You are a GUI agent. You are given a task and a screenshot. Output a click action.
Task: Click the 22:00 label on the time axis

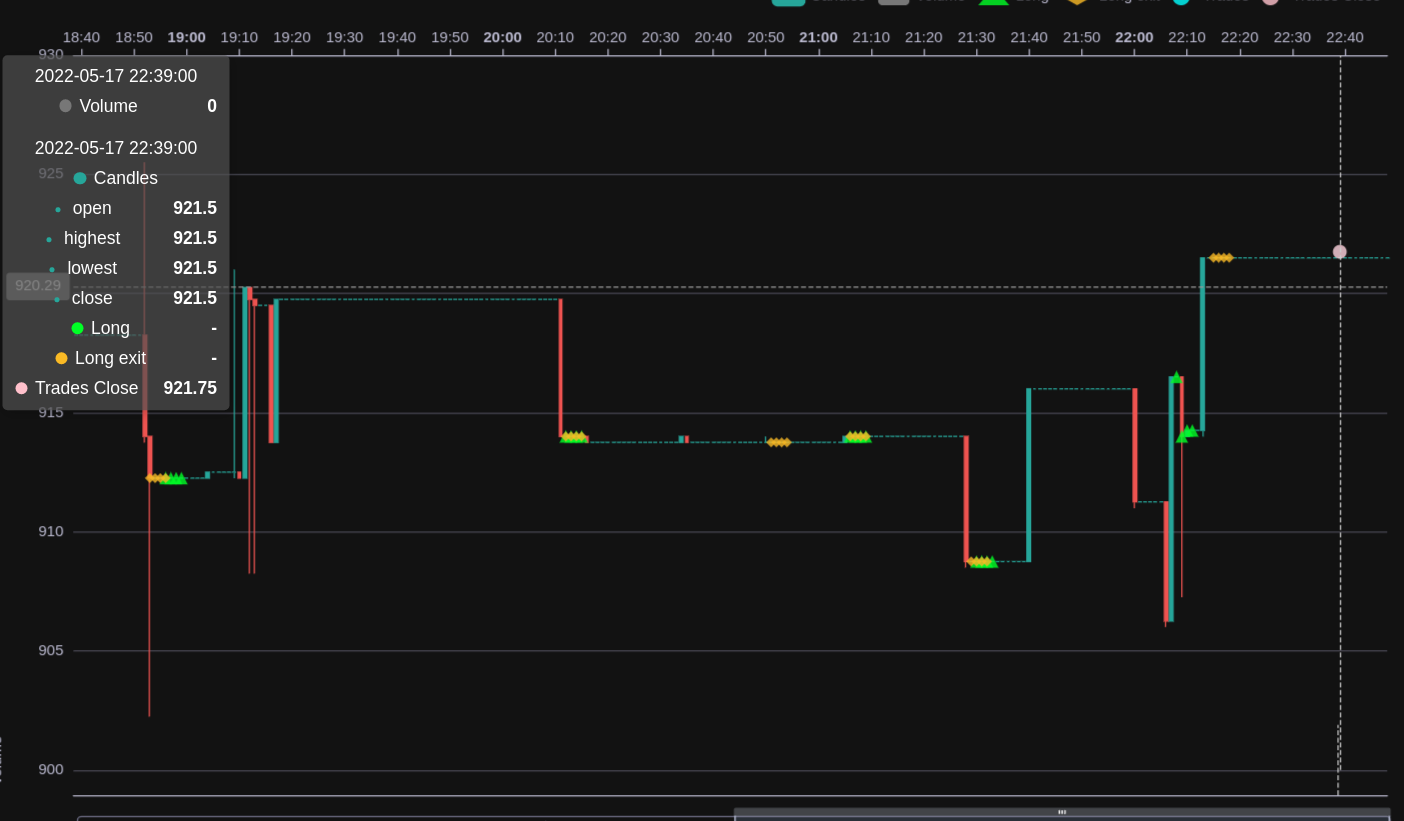[x=1133, y=37]
